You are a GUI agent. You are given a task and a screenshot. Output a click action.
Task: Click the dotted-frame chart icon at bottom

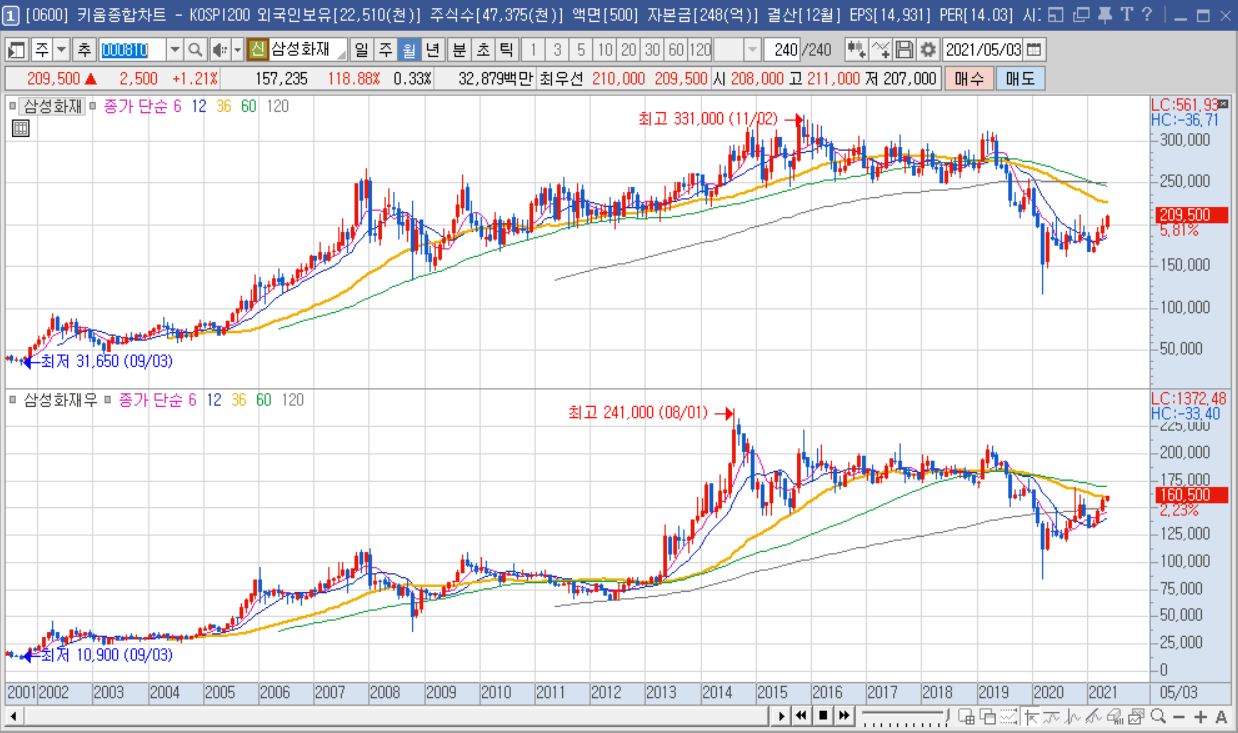coord(1008,716)
